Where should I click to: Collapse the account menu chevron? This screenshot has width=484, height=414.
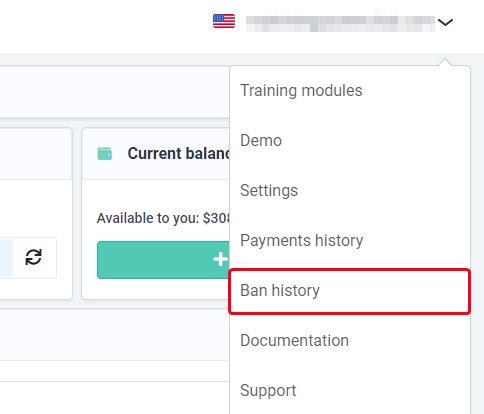coord(445,22)
